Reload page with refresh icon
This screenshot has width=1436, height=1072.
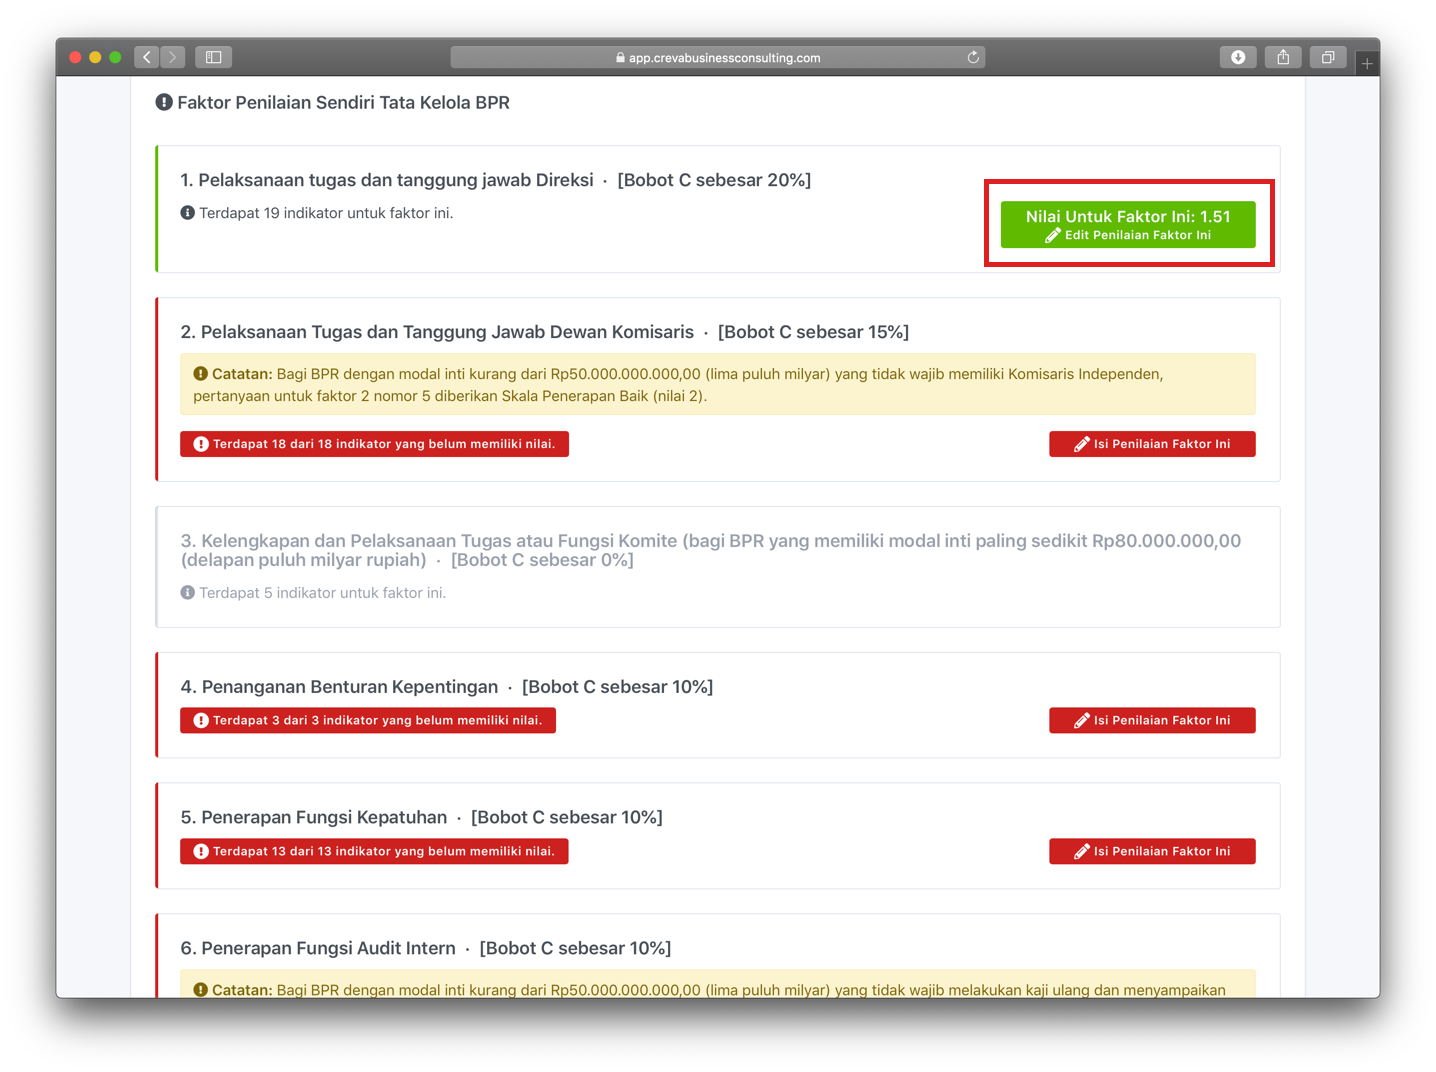(973, 57)
